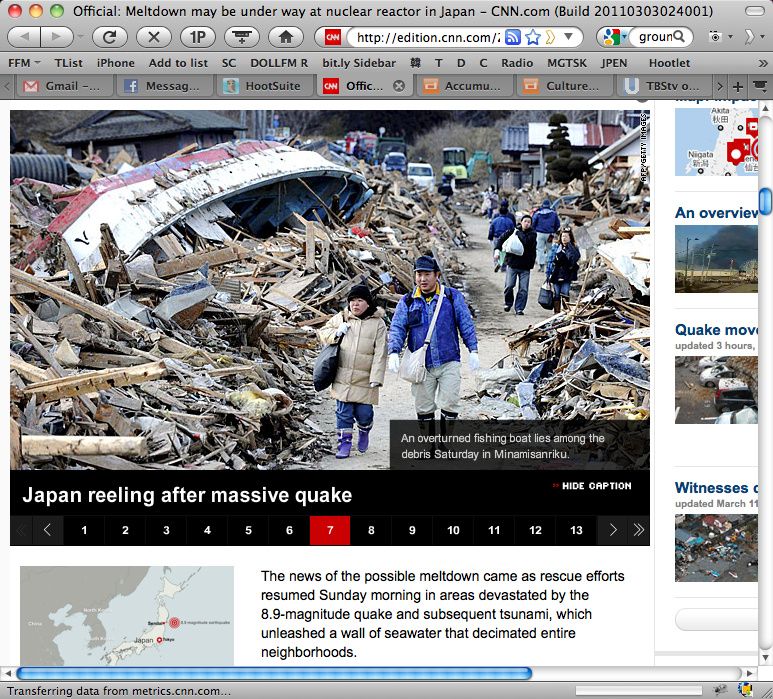773x699 pixels.
Task: Close the active CNN tab
Action: tap(399, 86)
